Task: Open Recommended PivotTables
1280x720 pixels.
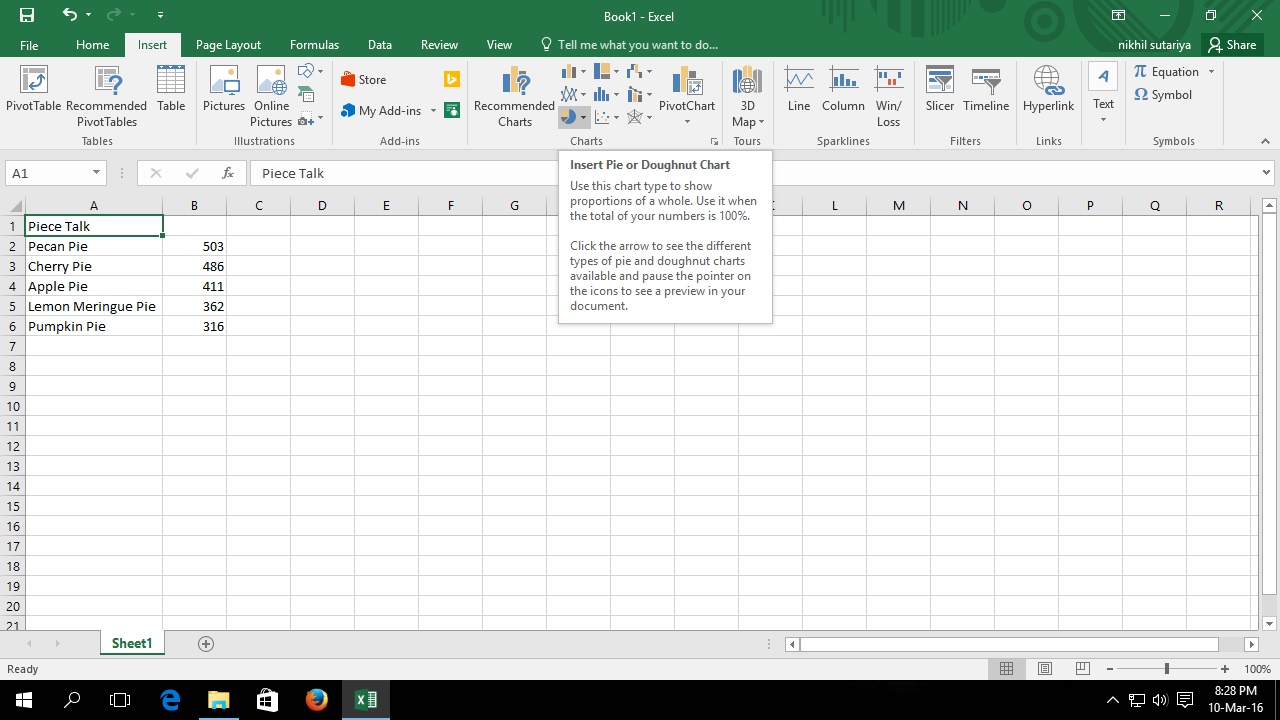Action: pos(107,96)
